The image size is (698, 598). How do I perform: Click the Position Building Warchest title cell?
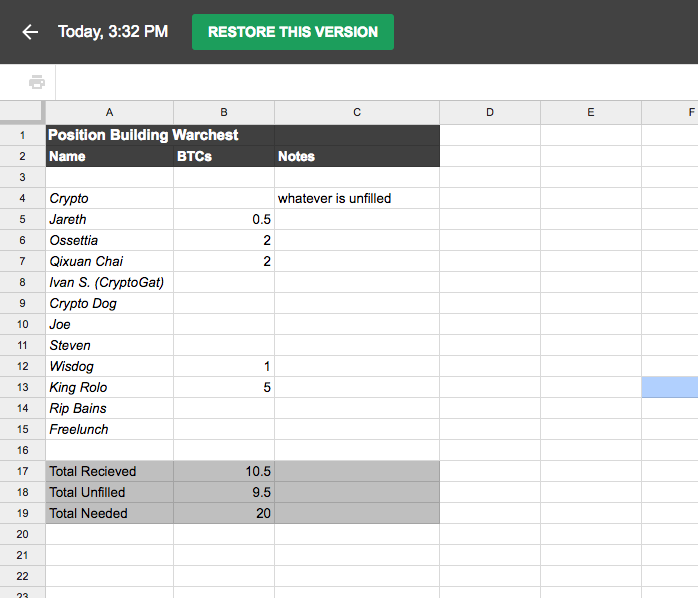click(144, 135)
